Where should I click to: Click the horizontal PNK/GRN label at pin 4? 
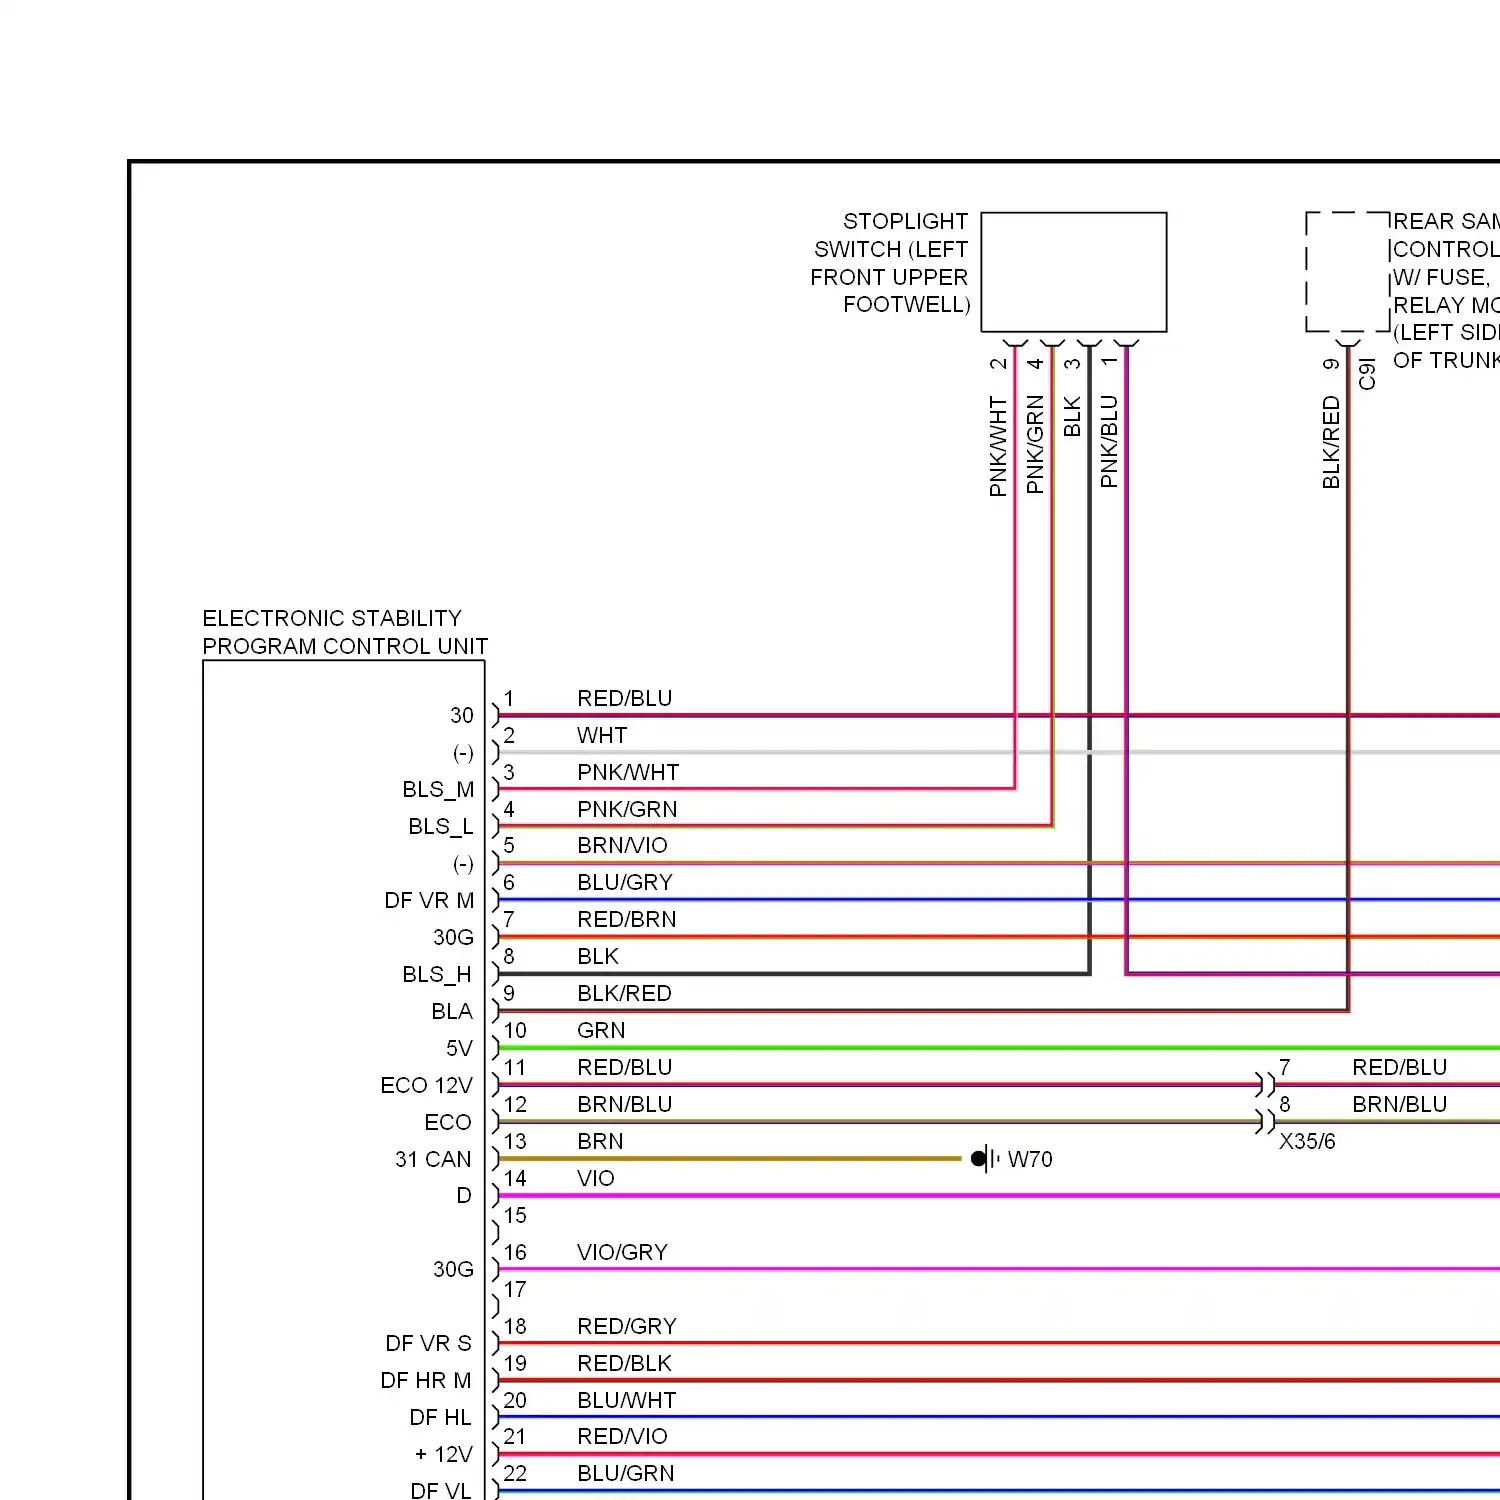[x=627, y=809]
